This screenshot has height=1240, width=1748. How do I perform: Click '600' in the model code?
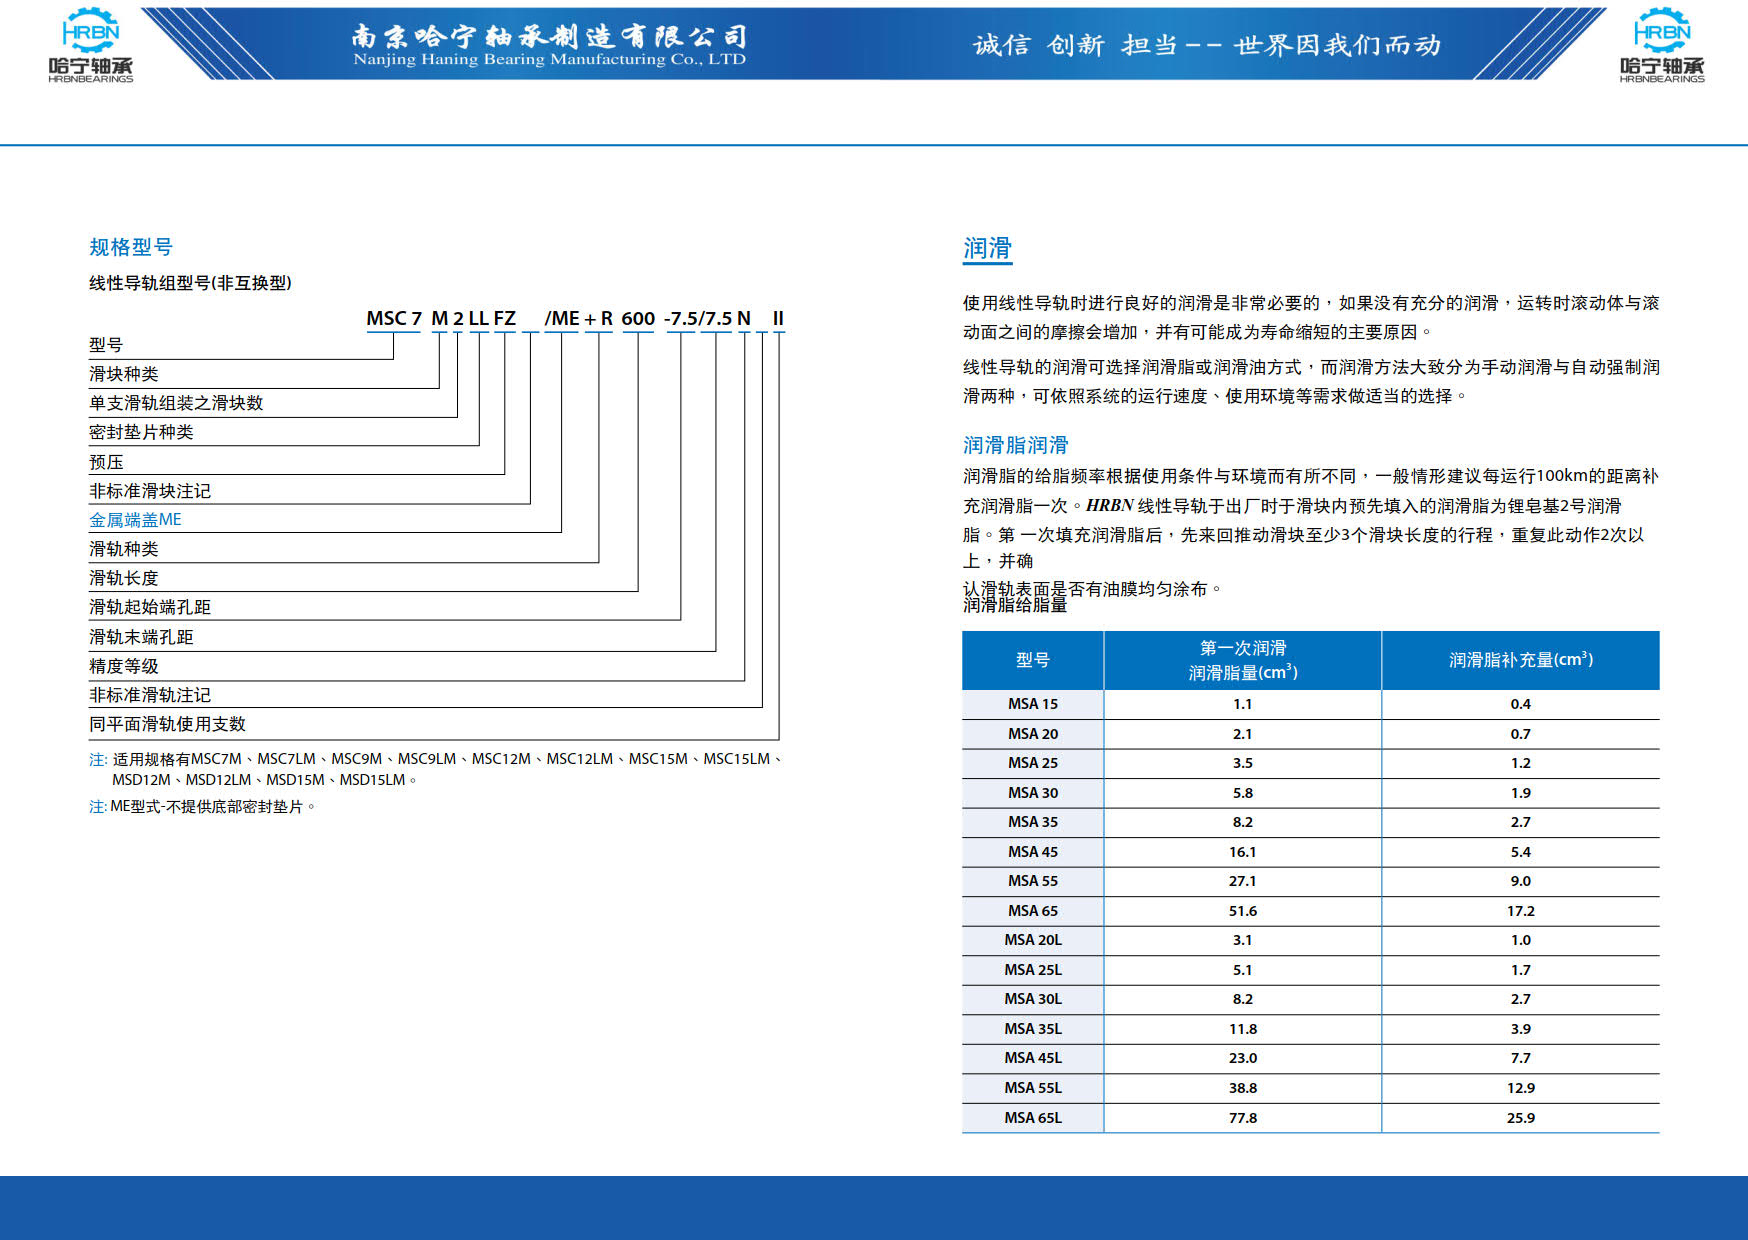pos(638,318)
